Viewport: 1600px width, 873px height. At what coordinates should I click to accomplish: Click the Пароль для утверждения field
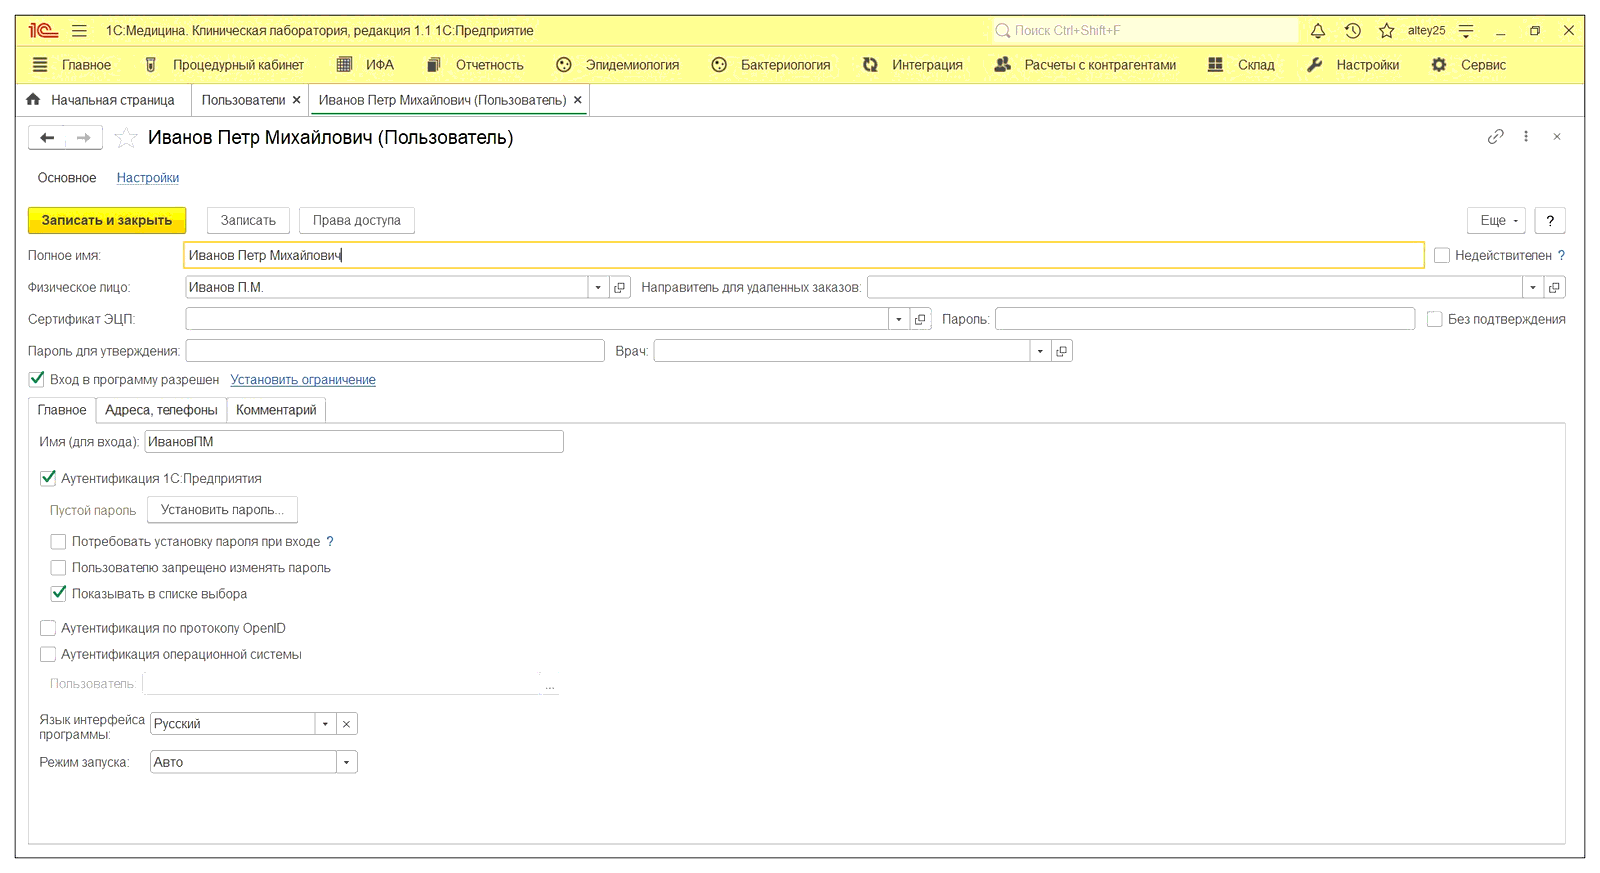click(x=395, y=351)
